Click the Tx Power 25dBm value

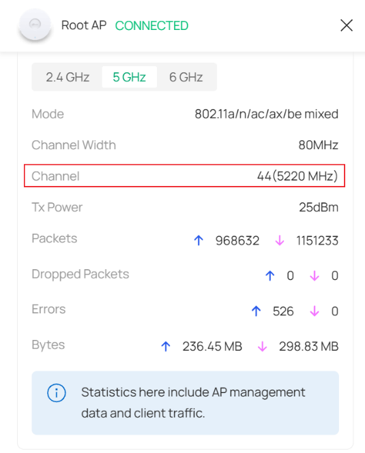point(318,207)
